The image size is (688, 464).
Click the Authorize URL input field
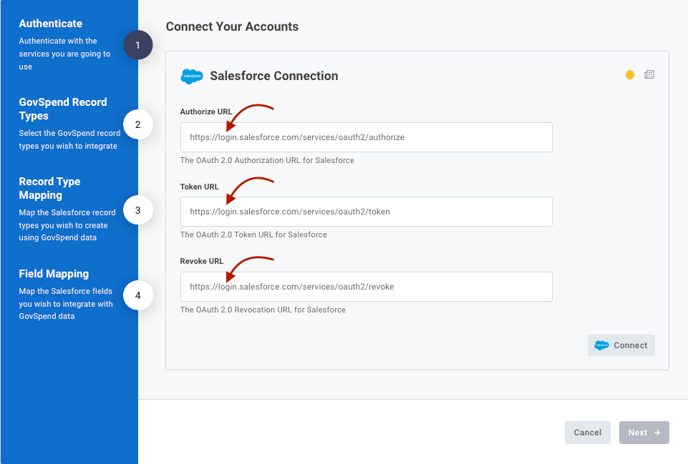click(x=366, y=137)
